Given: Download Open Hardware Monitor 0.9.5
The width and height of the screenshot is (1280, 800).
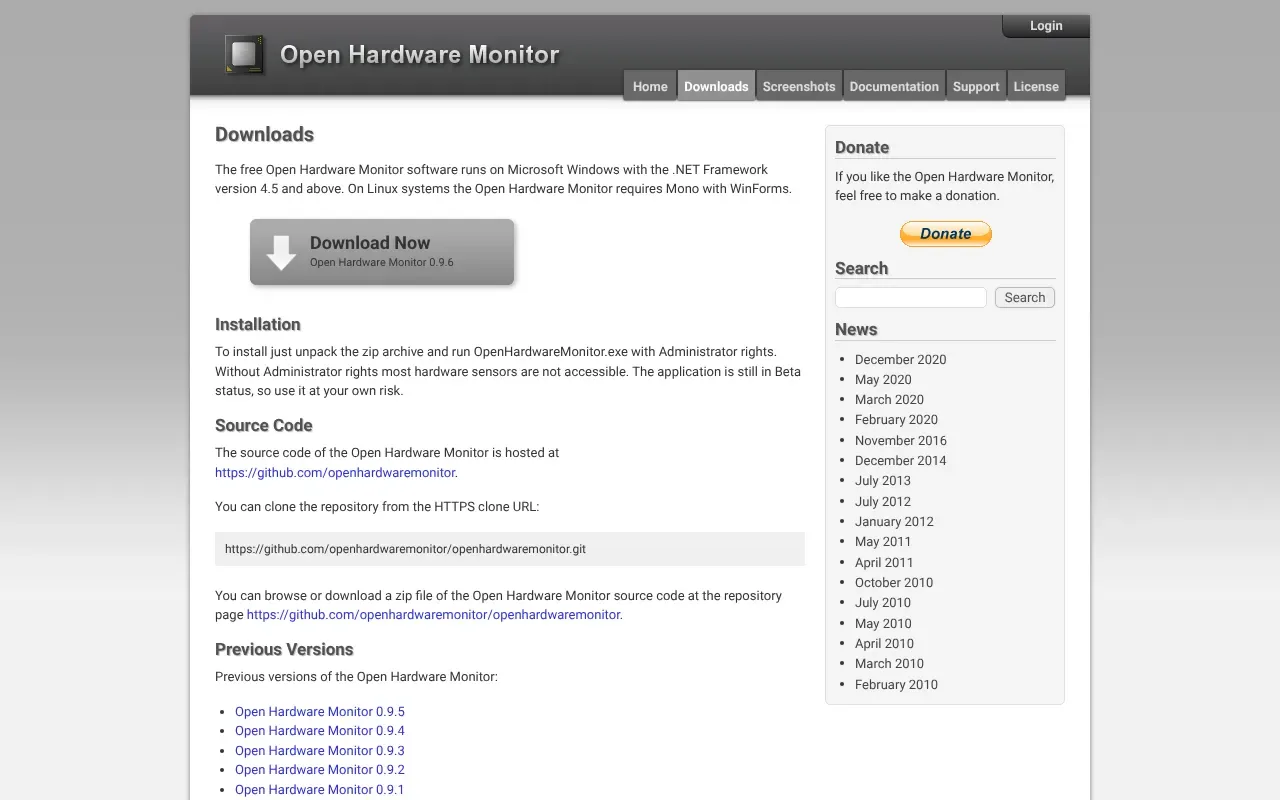Looking at the screenshot, I should pyautogui.click(x=319, y=711).
